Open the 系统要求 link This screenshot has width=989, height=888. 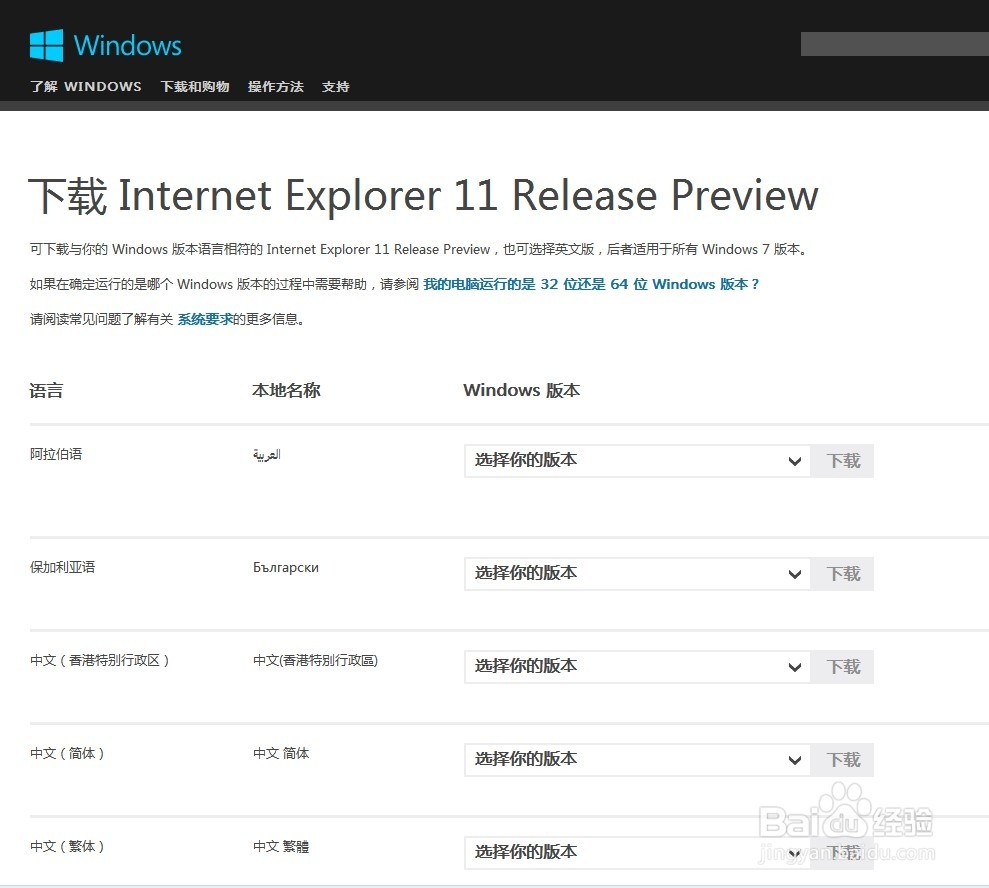(x=205, y=319)
